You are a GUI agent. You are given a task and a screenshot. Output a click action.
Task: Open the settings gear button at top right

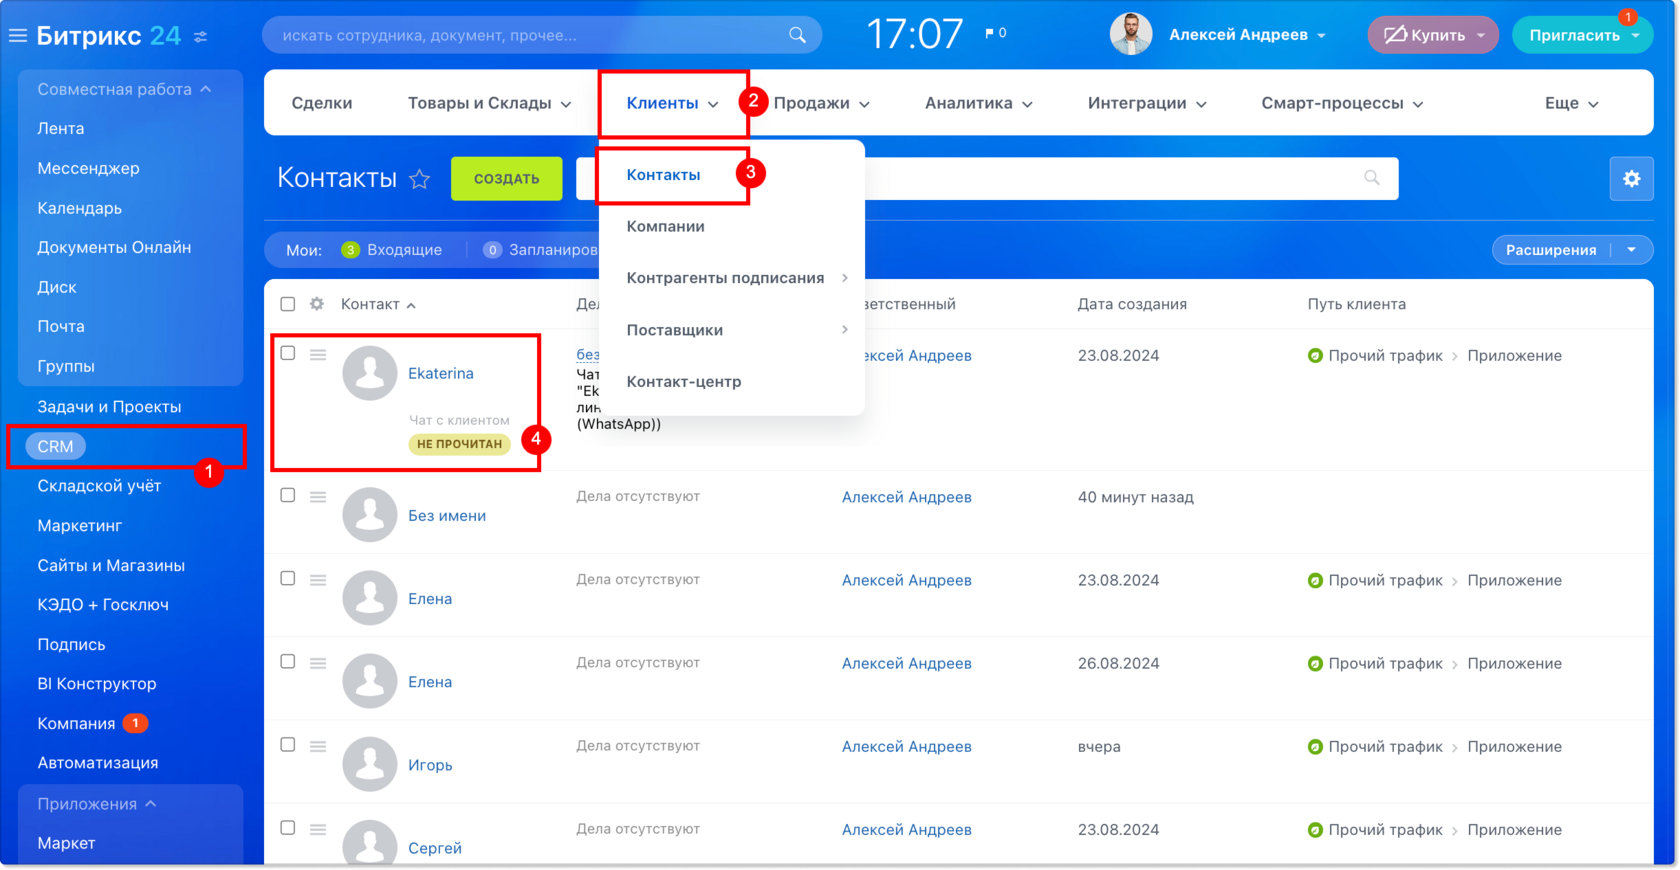click(x=1631, y=179)
